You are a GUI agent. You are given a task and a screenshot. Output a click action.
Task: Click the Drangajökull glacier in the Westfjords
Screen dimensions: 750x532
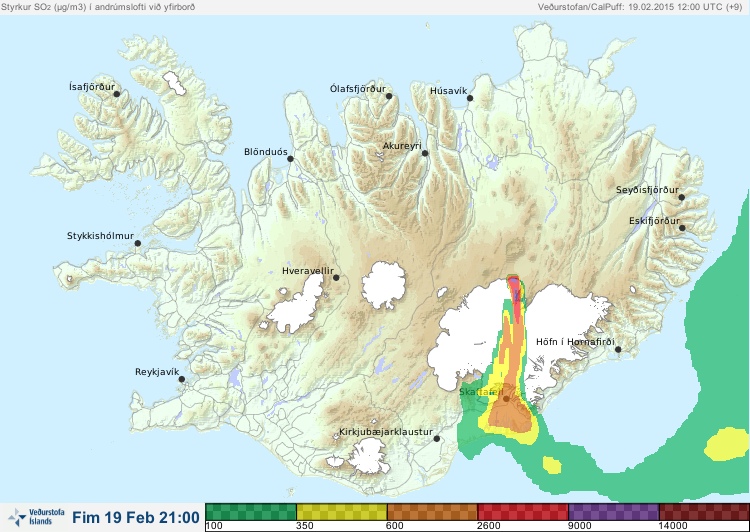pos(174,83)
